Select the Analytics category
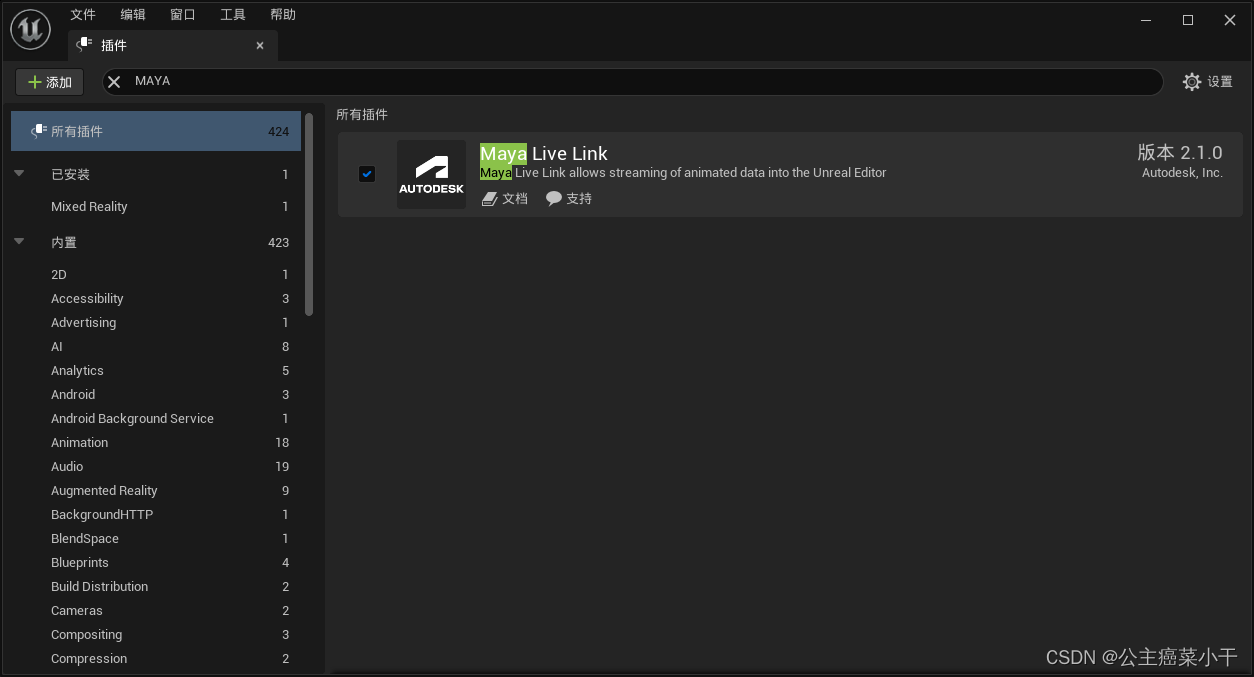The image size is (1254, 677). pos(156,371)
